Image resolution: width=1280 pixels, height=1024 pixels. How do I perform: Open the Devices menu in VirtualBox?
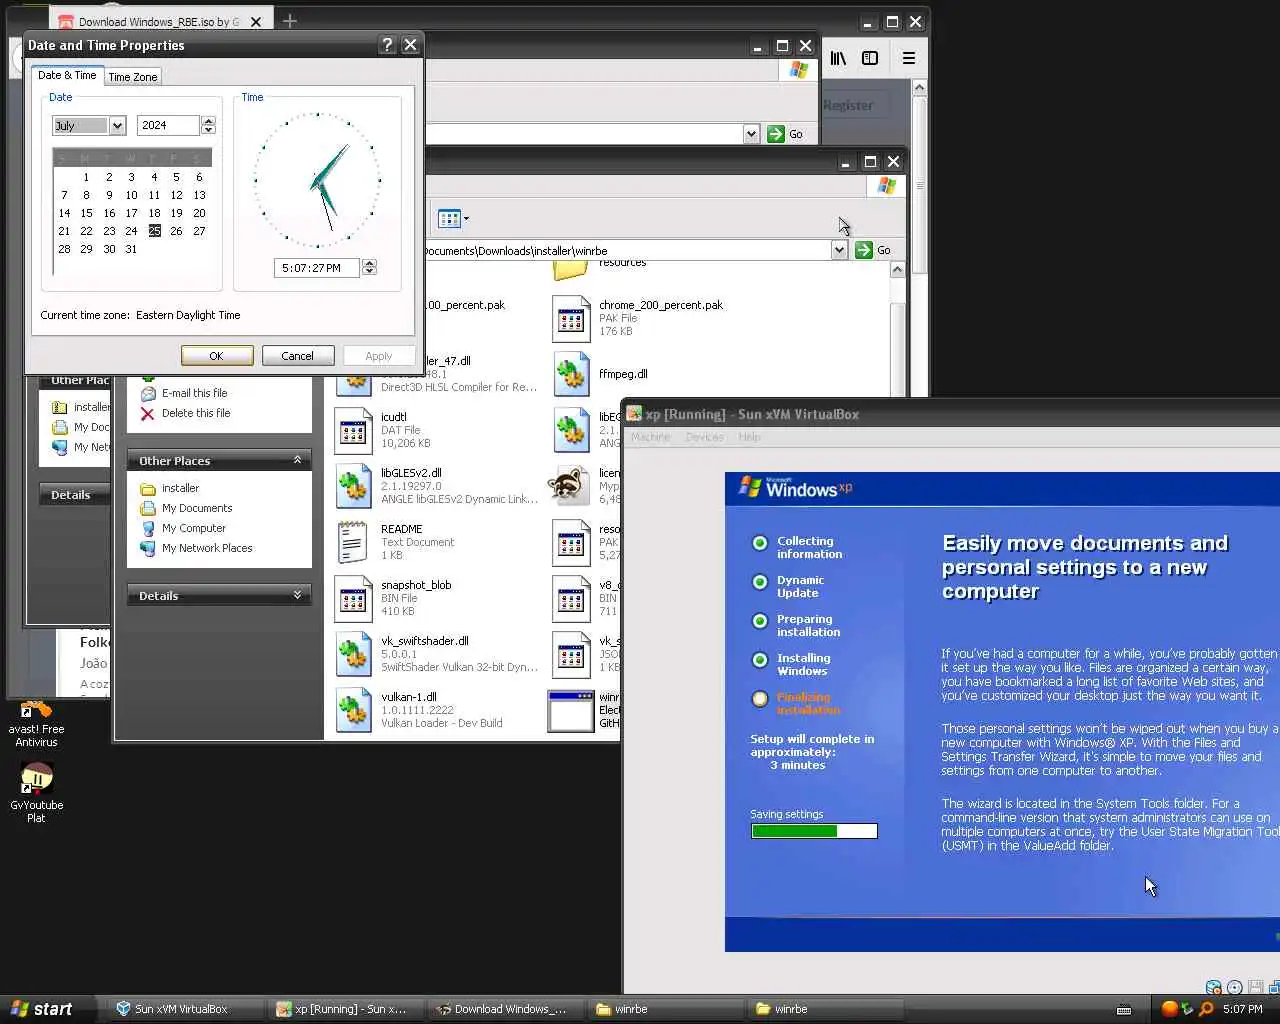[704, 437]
